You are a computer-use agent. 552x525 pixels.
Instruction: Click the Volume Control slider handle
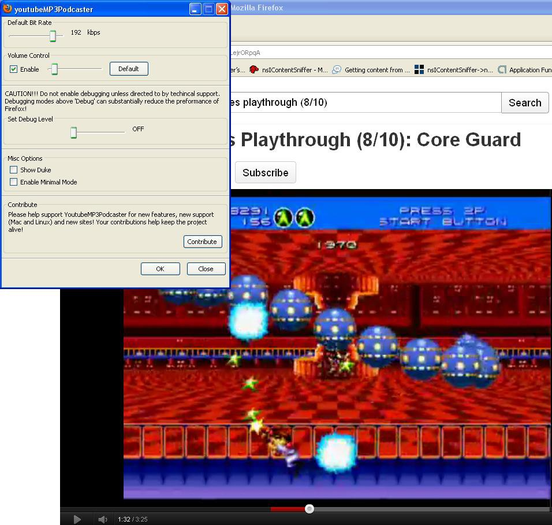tap(54, 69)
